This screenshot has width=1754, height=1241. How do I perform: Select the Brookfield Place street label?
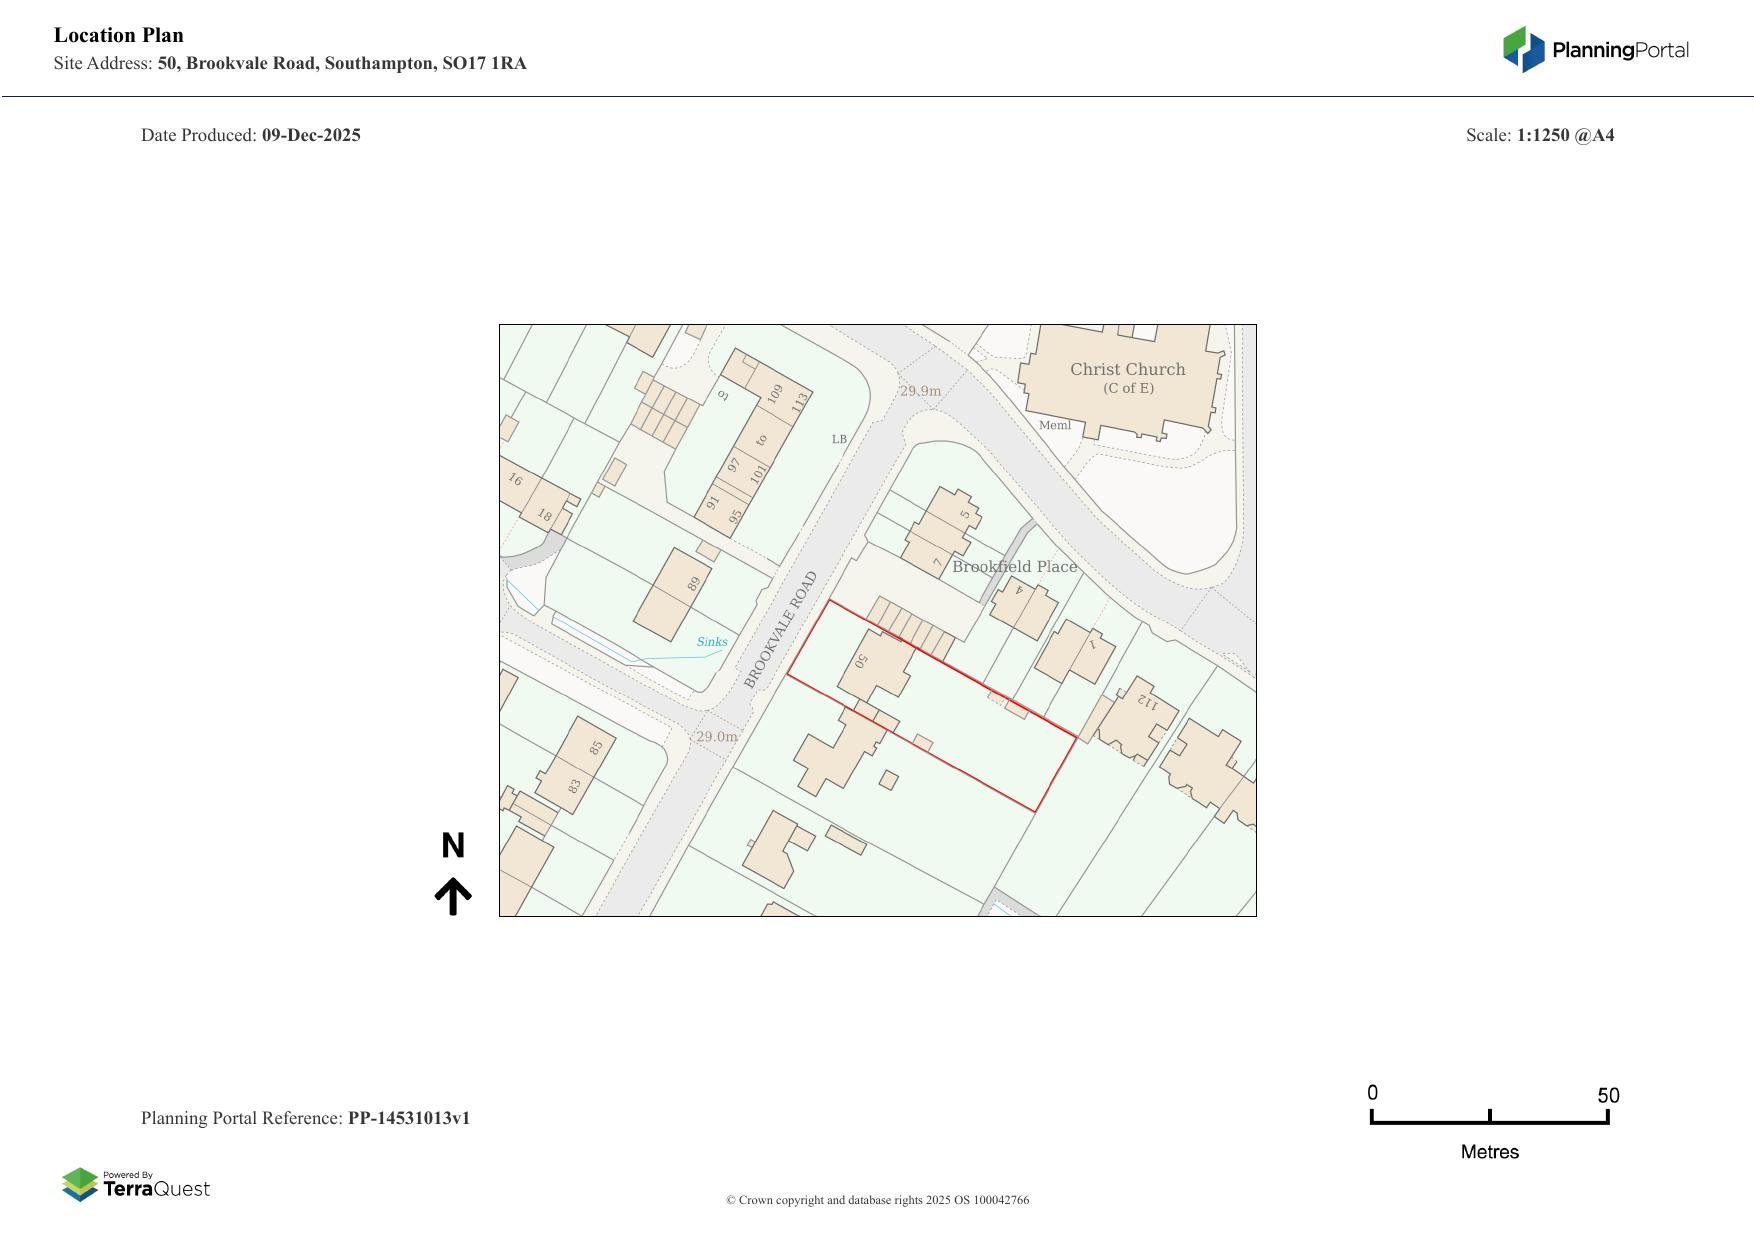tap(1014, 567)
